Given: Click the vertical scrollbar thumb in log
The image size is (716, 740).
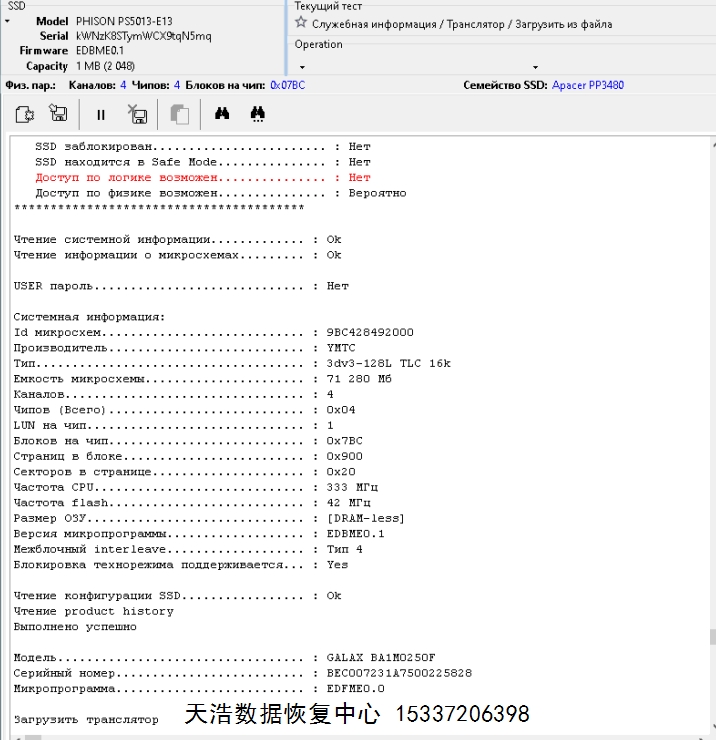Looking at the screenshot, I should point(712,636).
